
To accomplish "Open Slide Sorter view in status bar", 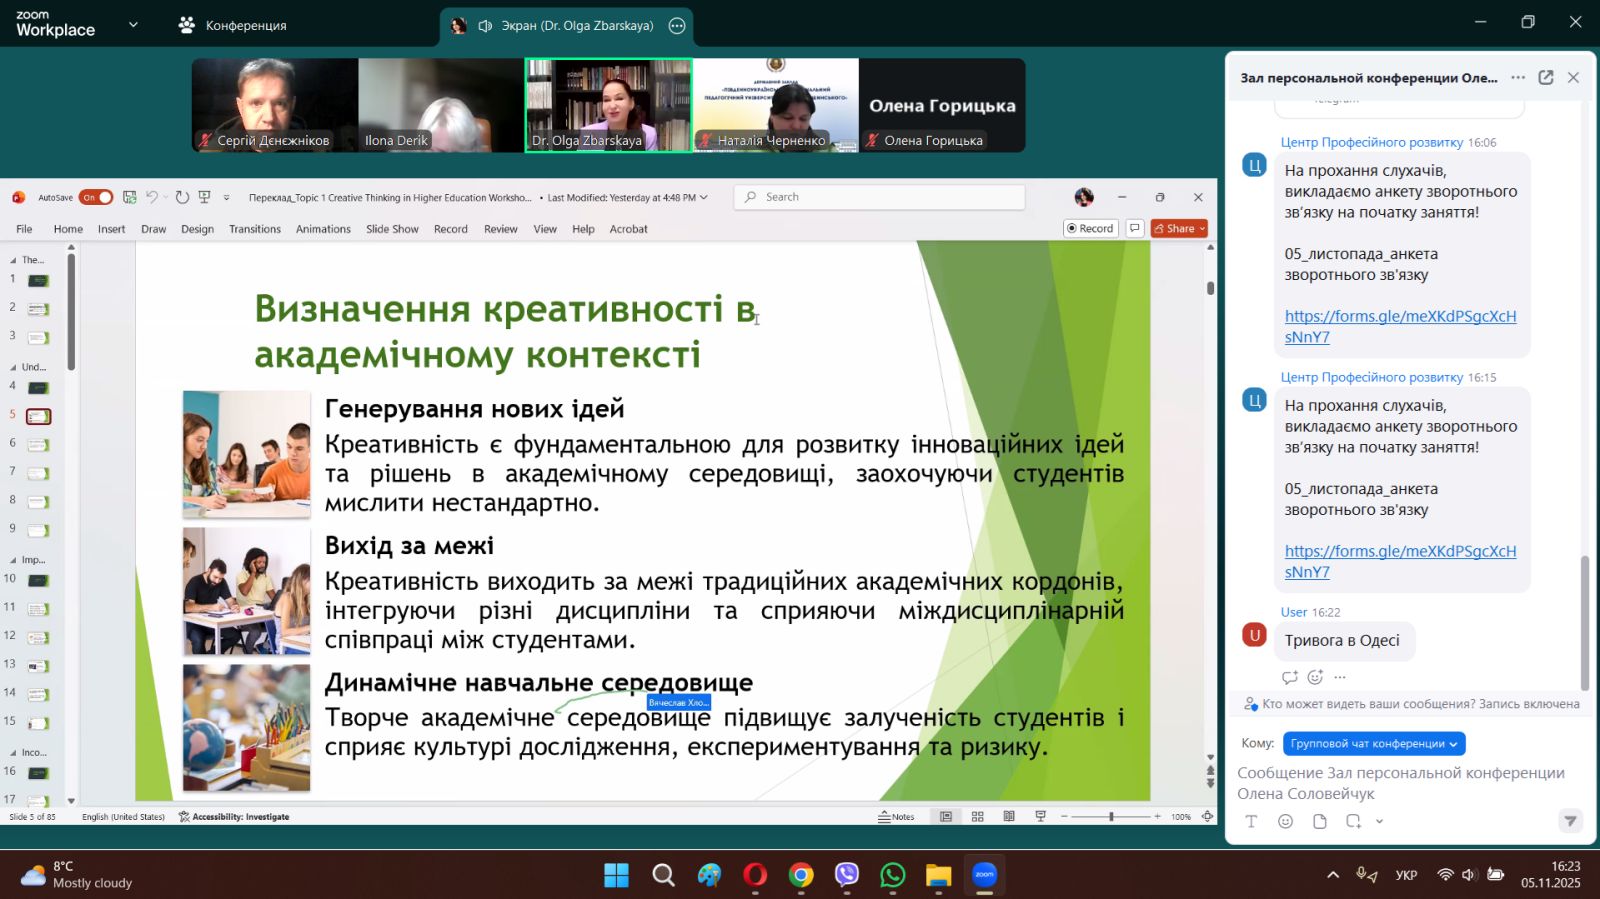I will coord(978,817).
